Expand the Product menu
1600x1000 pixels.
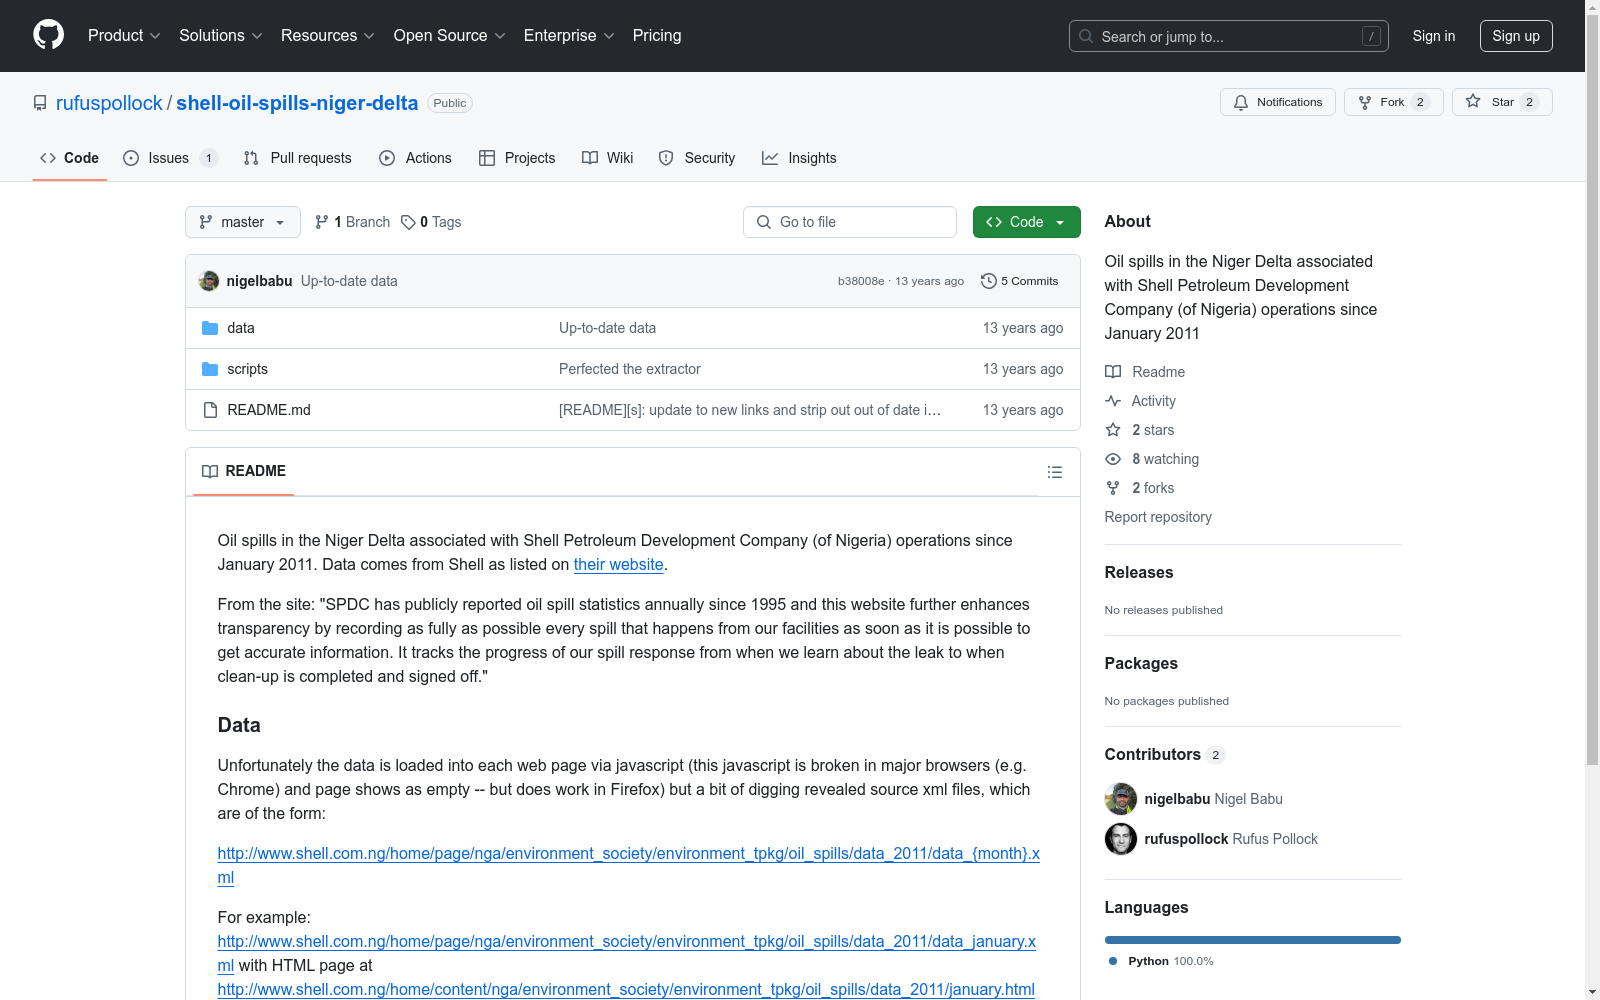point(124,36)
